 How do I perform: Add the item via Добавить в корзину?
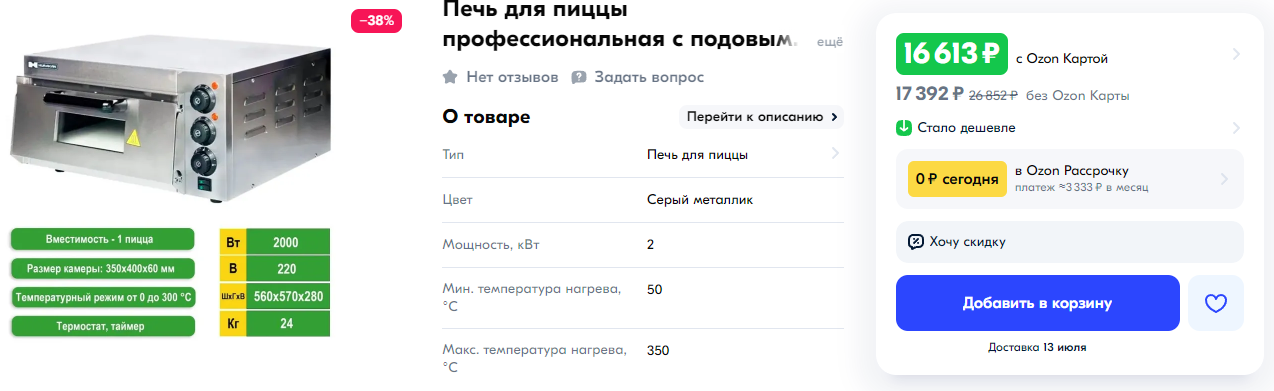(x=1037, y=303)
